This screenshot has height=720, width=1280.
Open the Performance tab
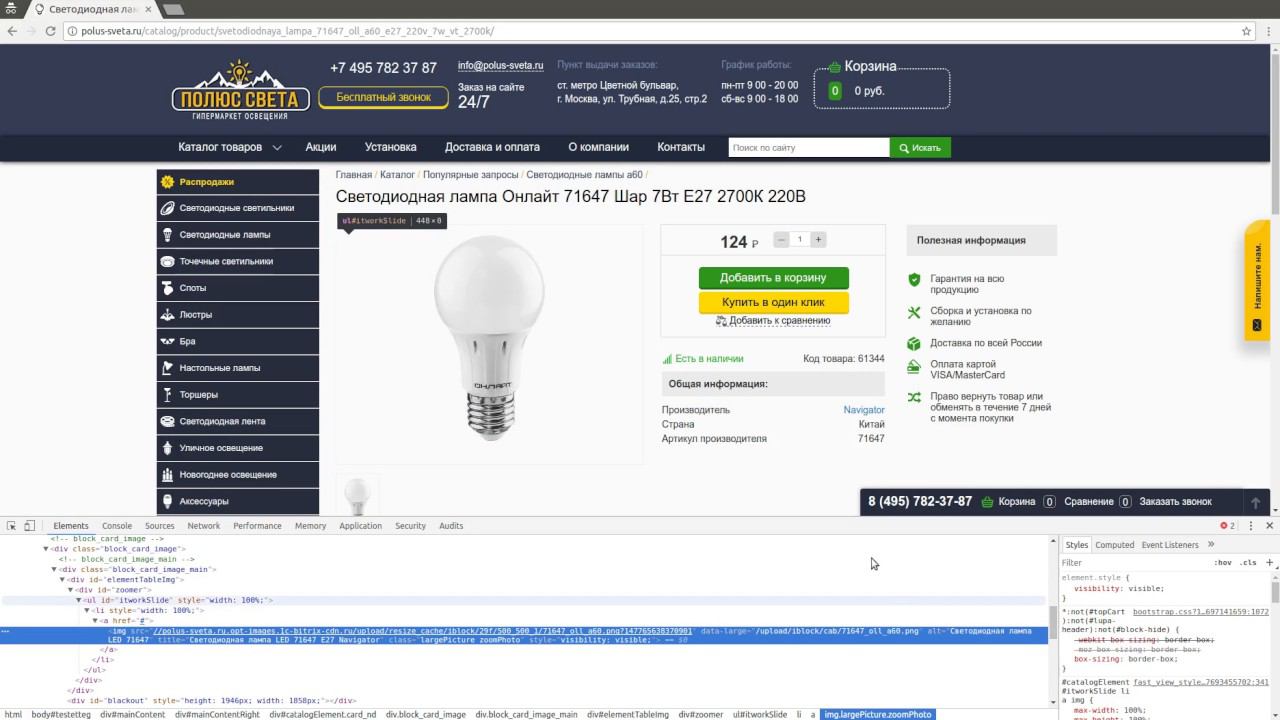(258, 526)
